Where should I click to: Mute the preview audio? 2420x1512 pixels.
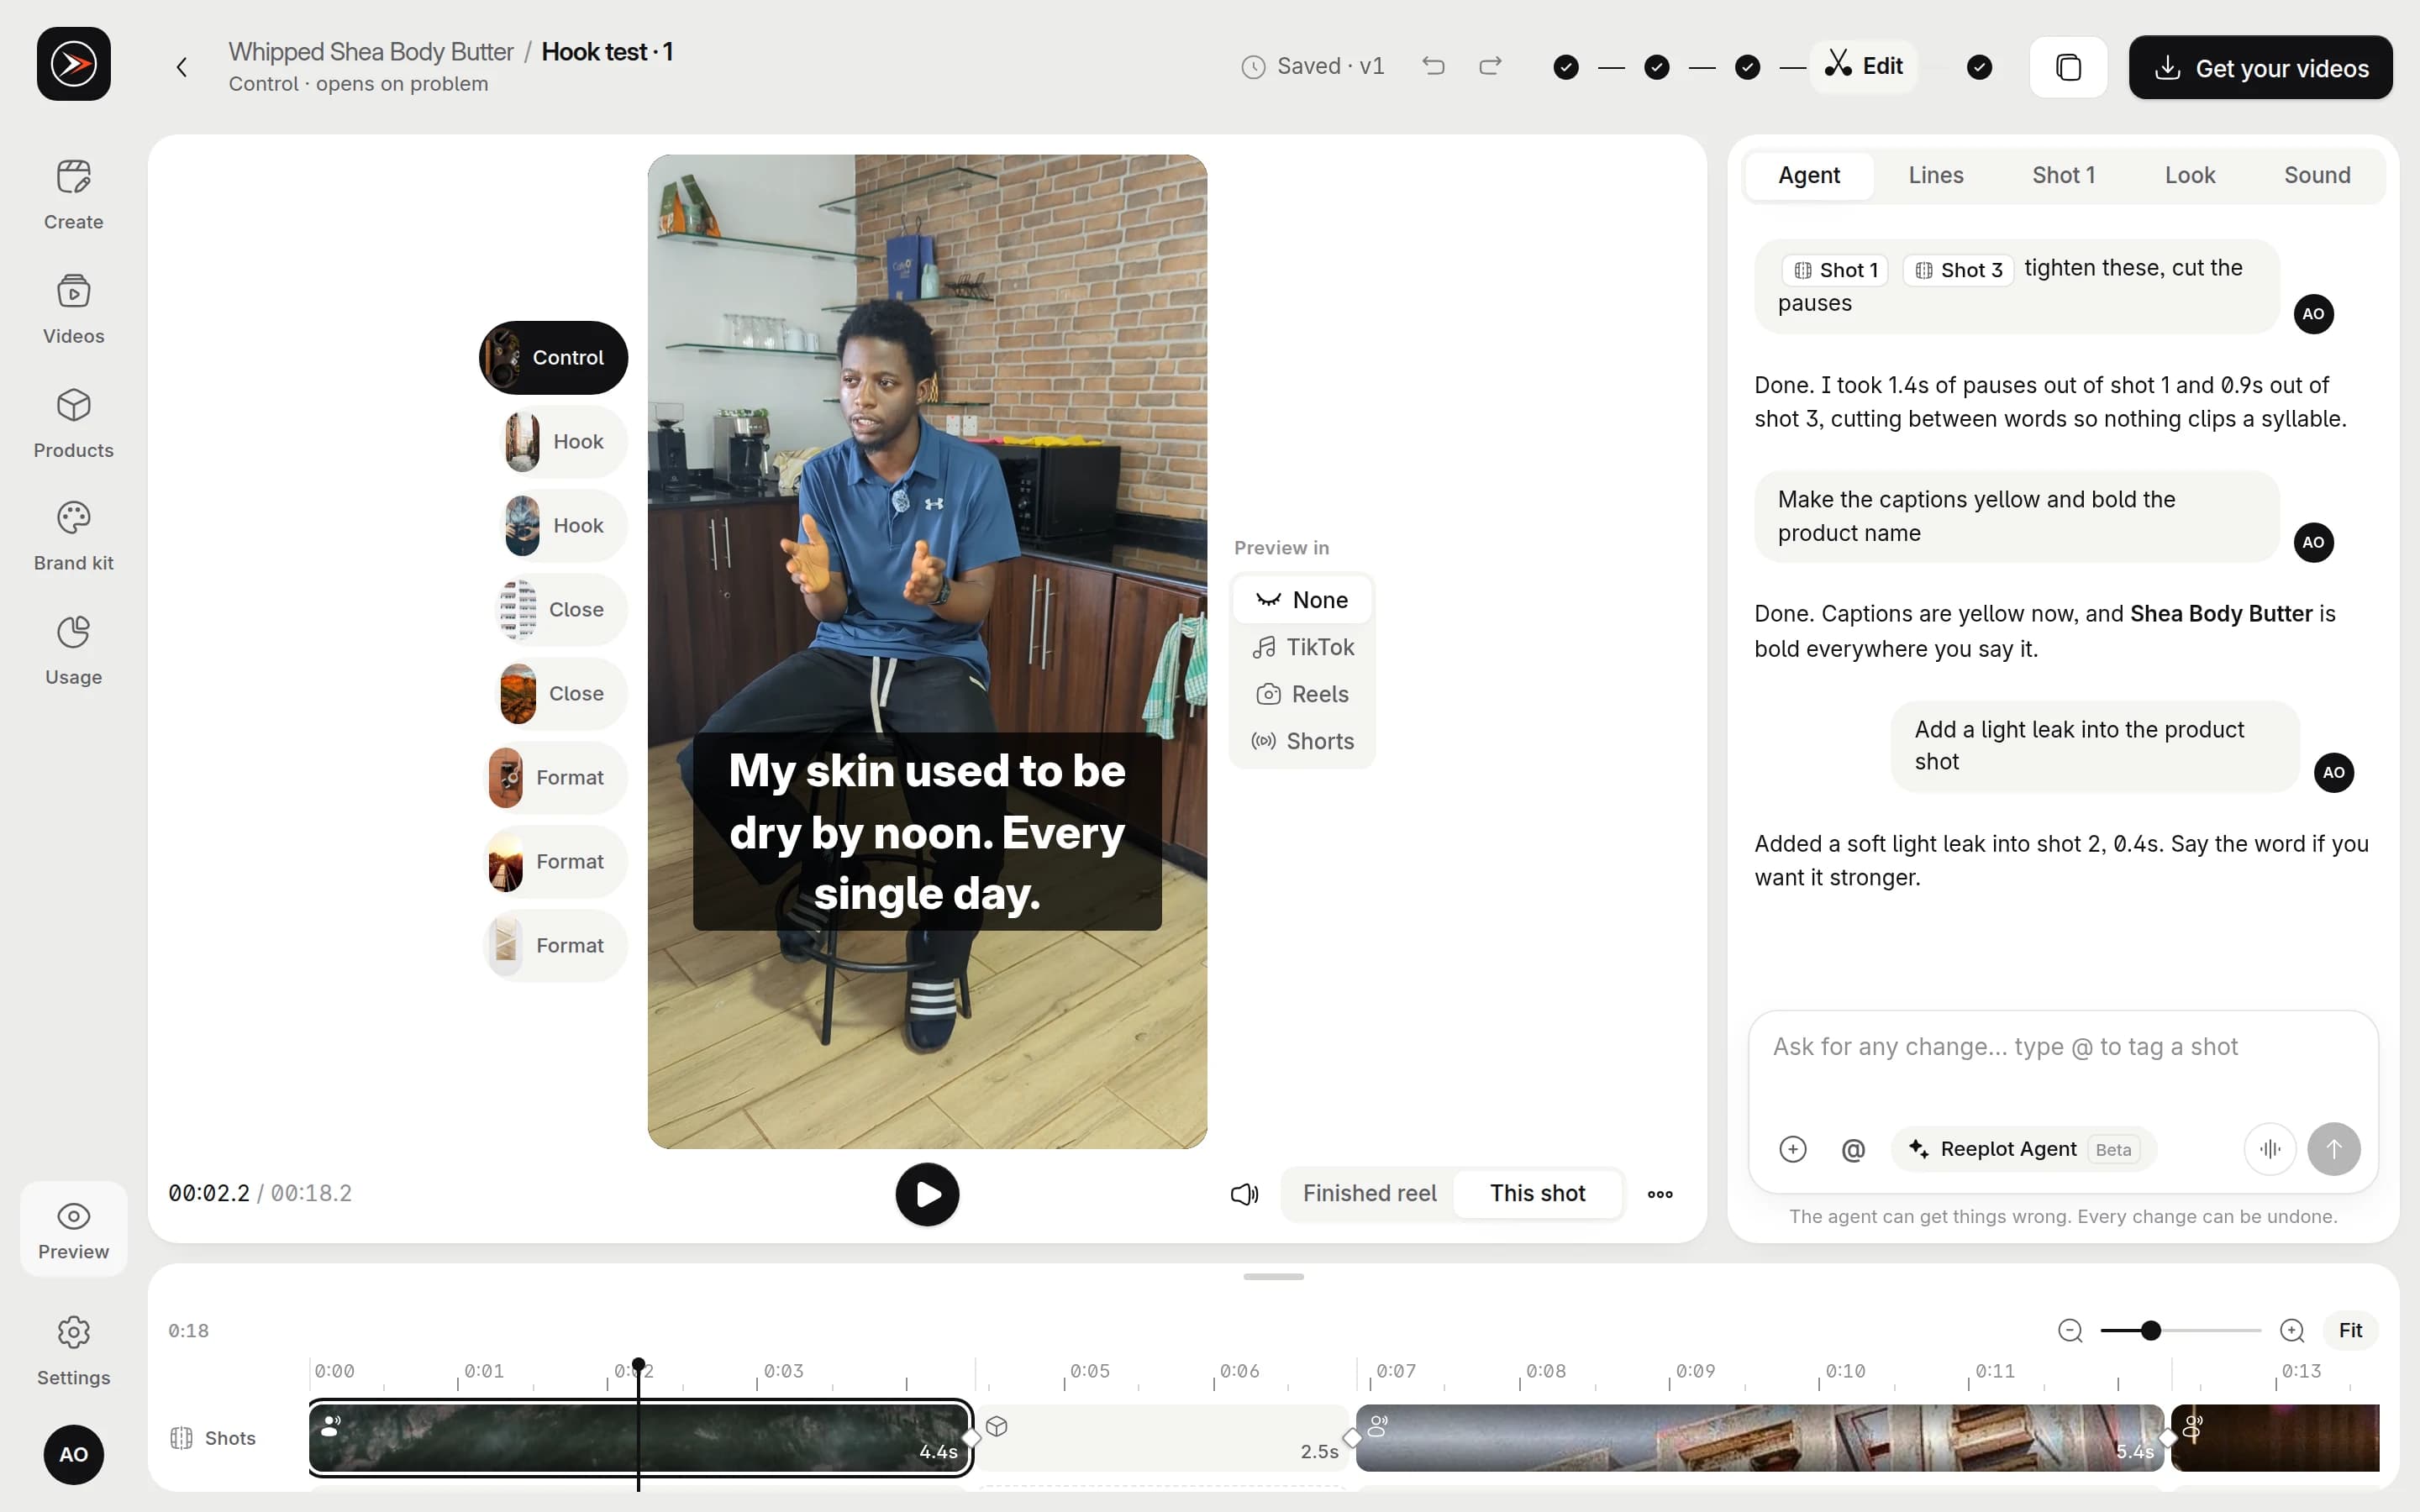(1244, 1194)
